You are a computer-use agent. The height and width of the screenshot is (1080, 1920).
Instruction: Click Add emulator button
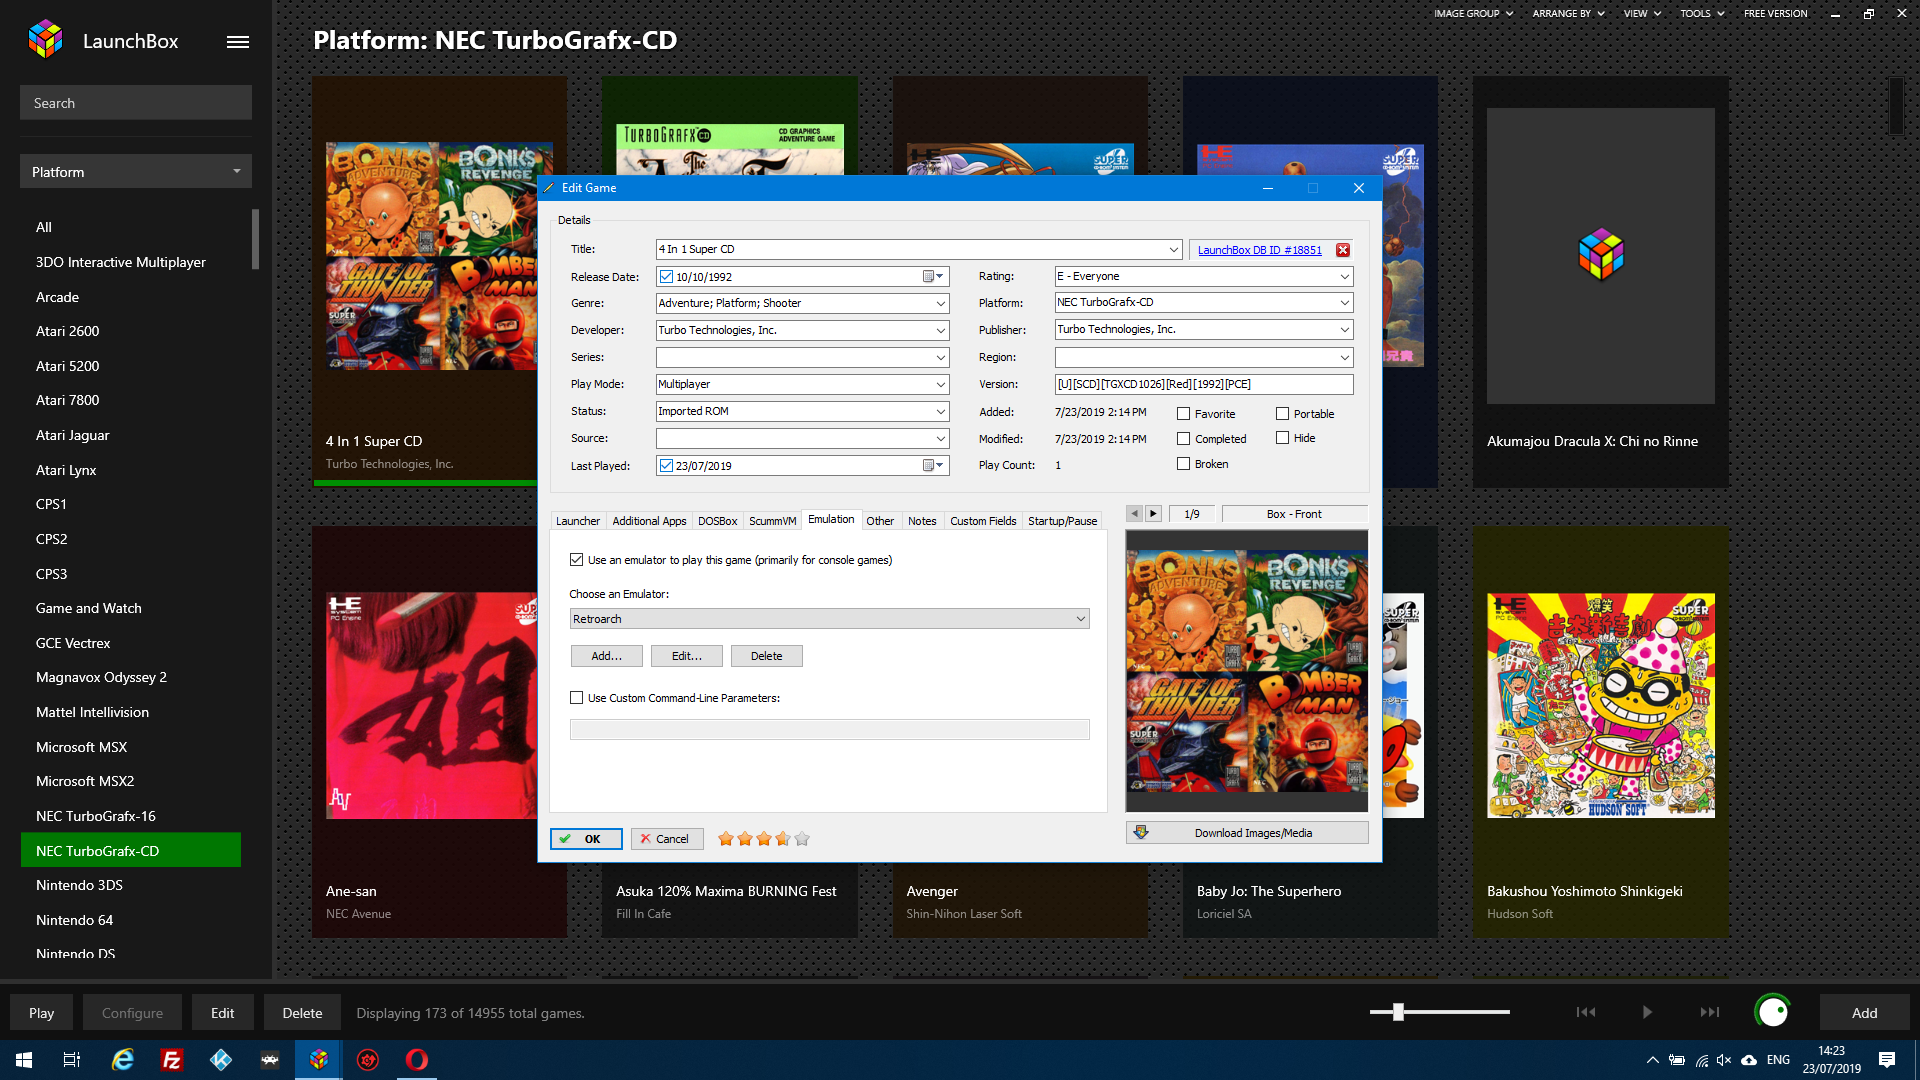pos(606,656)
